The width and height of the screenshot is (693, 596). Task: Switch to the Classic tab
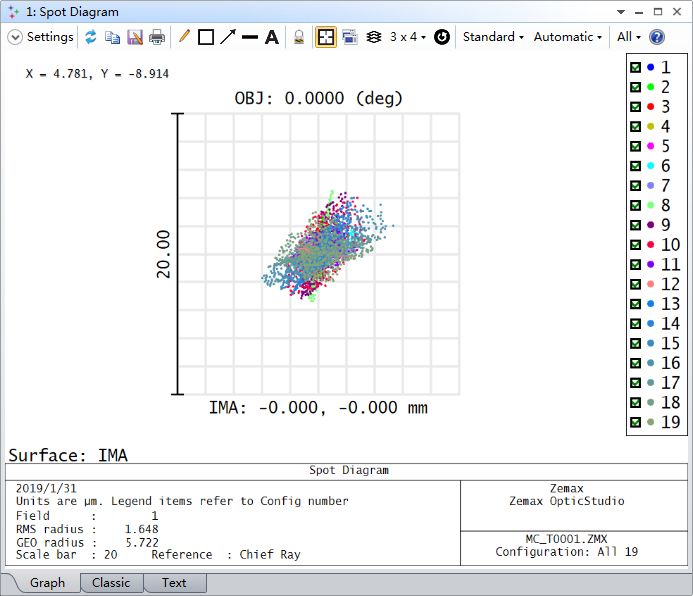point(111,583)
